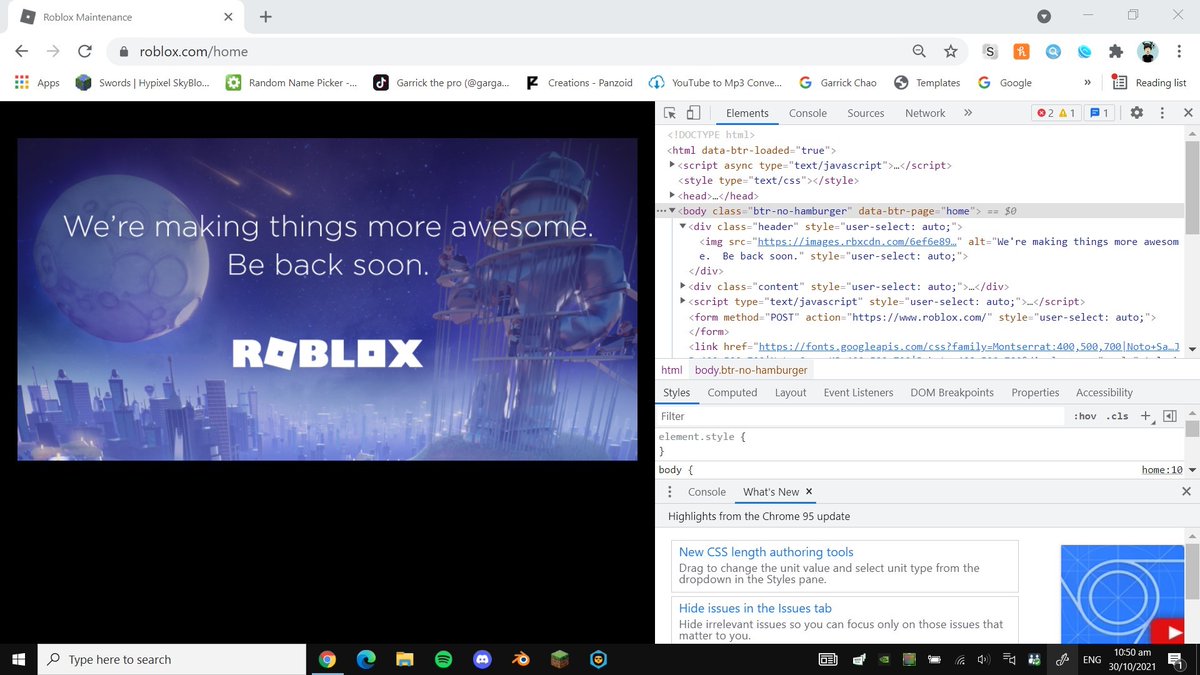Select the html breadcrumb item

[671, 370]
